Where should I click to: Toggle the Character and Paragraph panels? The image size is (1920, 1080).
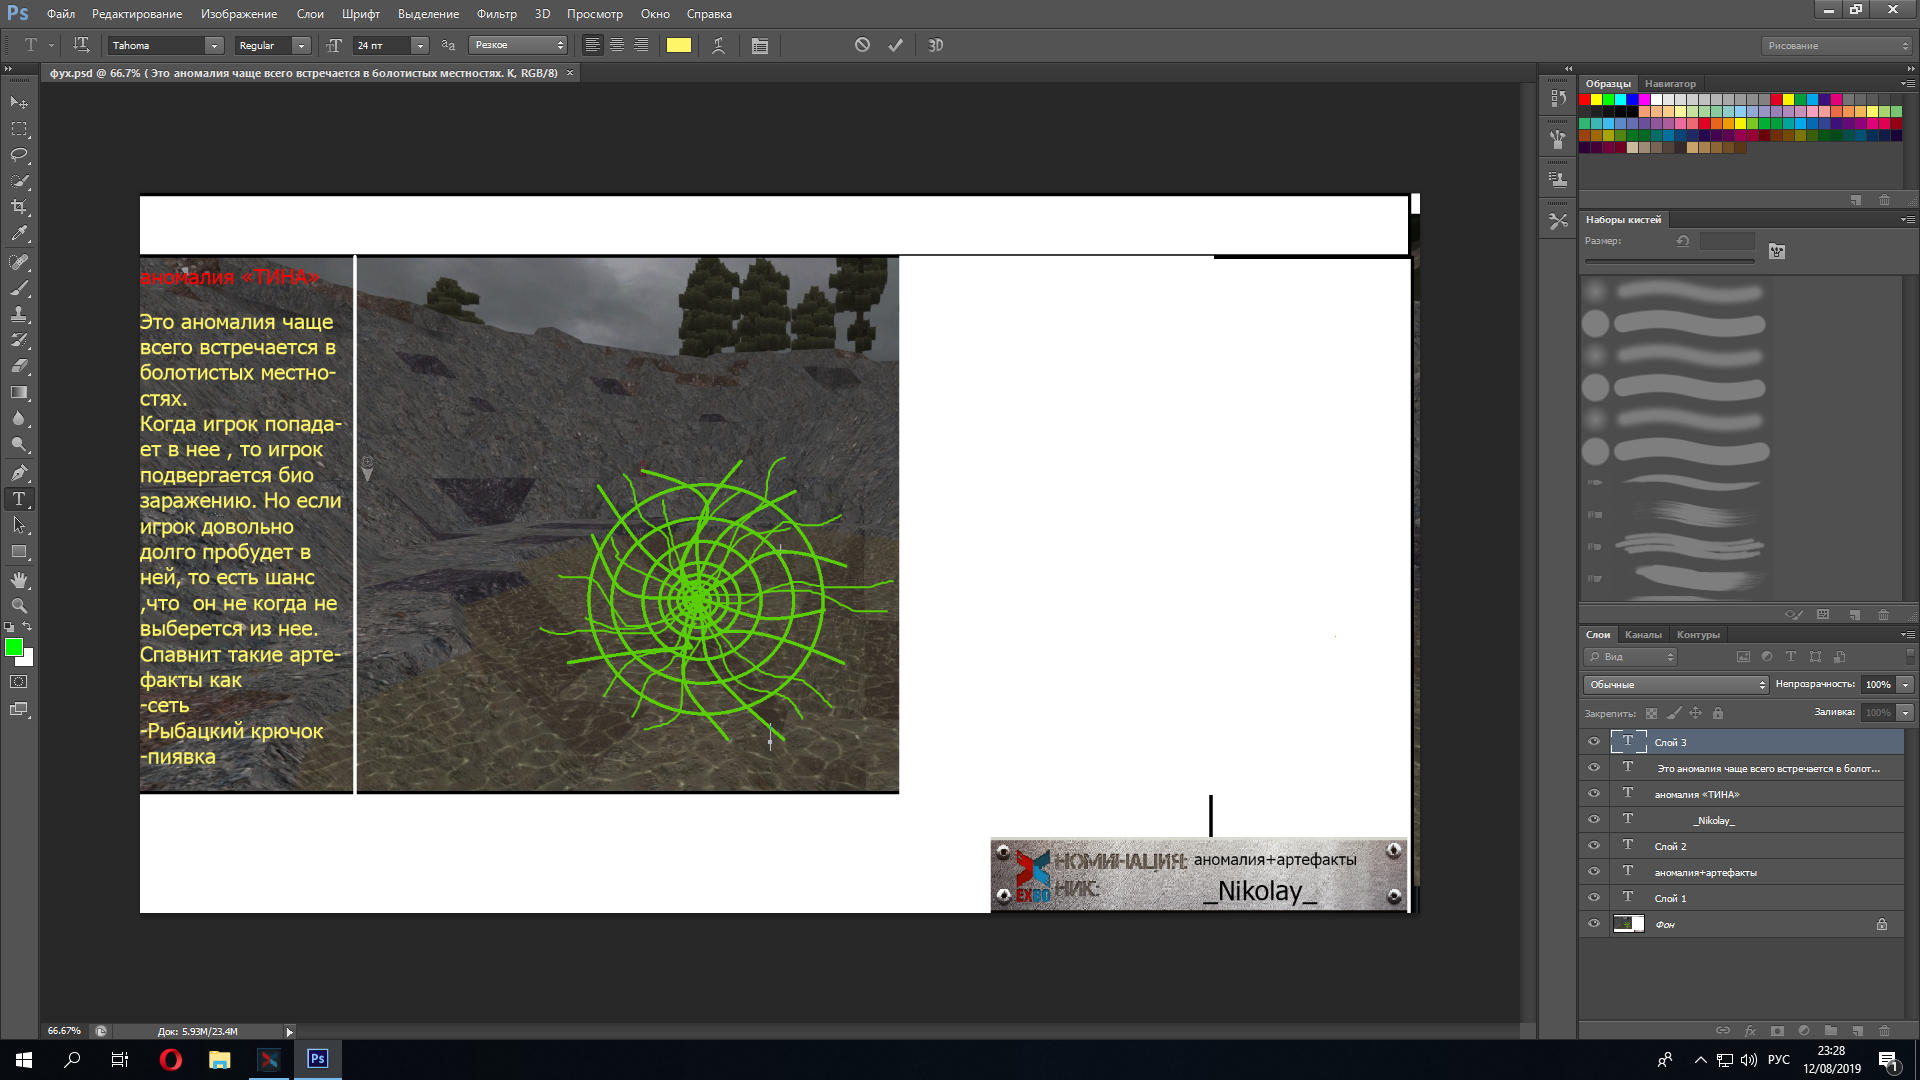click(760, 45)
